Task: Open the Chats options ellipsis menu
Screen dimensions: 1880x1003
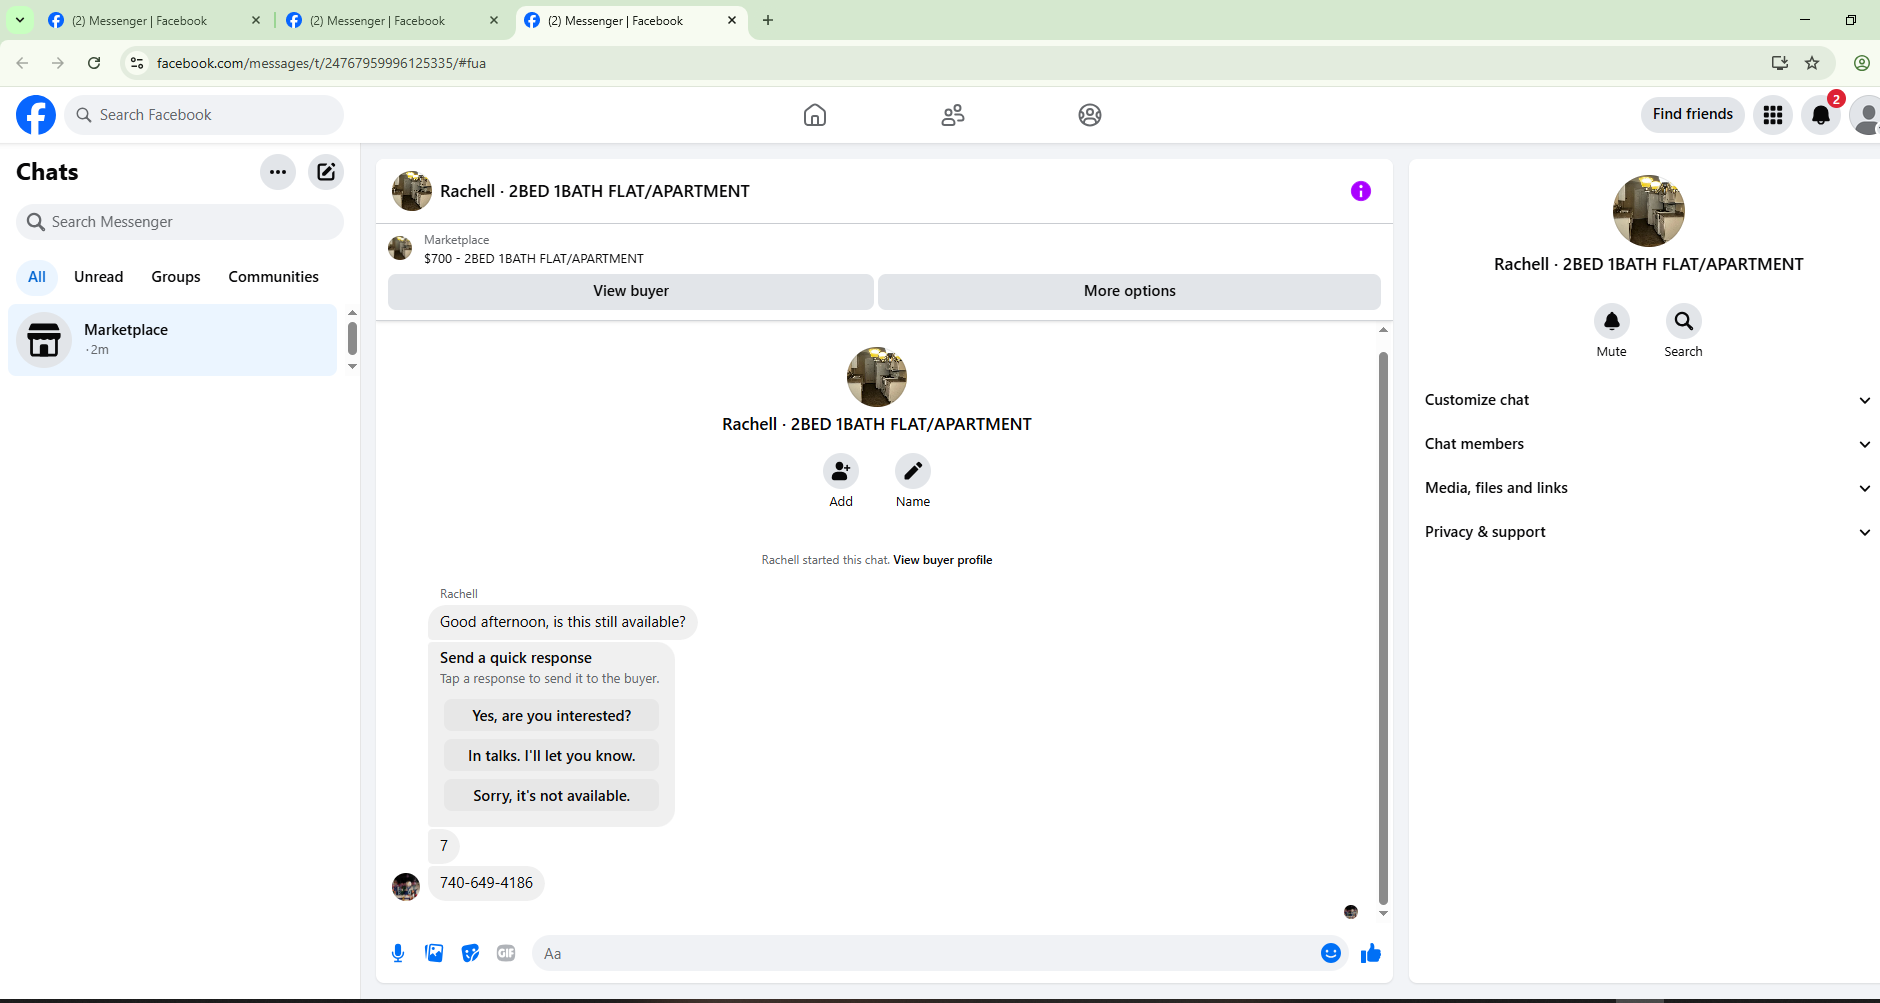Action: click(278, 172)
